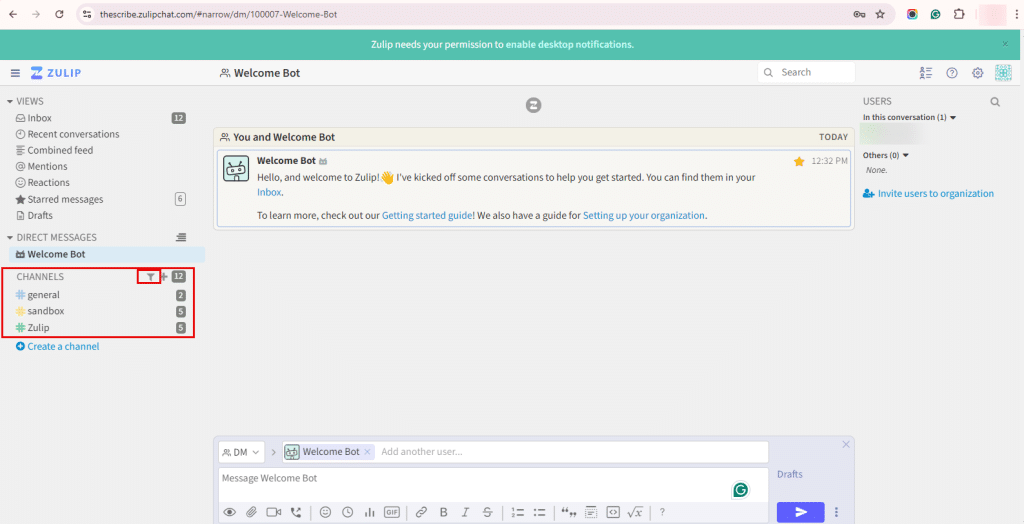Open the Getting started guide link

click(x=428, y=216)
